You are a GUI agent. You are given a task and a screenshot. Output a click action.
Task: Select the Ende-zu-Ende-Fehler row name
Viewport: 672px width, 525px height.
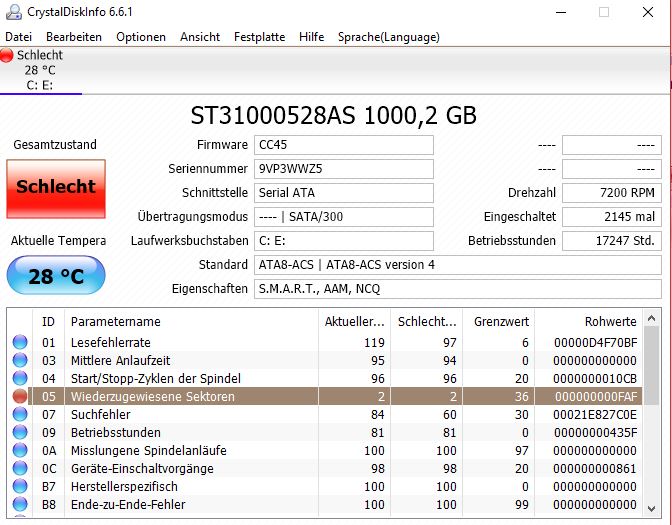[128, 505]
